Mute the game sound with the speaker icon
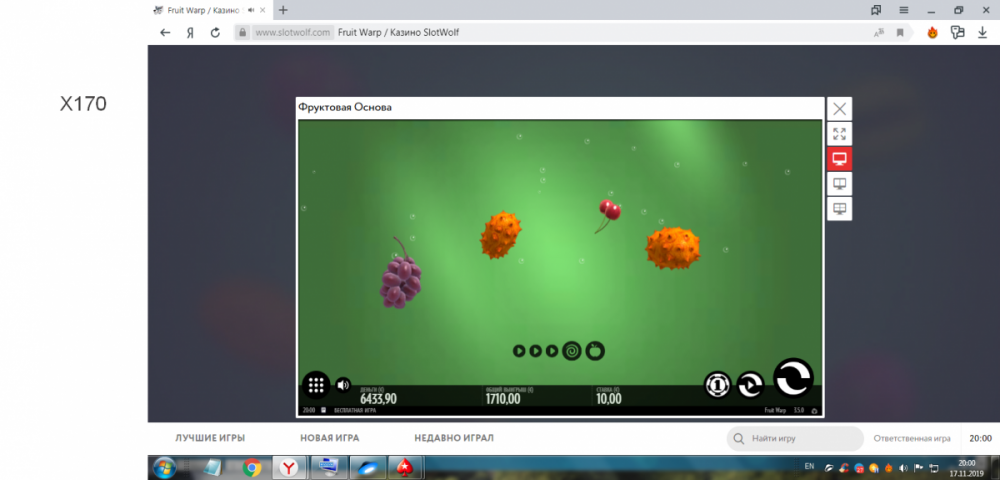The width and height of the screenshot is (1000, 480). tap(343, 385)
